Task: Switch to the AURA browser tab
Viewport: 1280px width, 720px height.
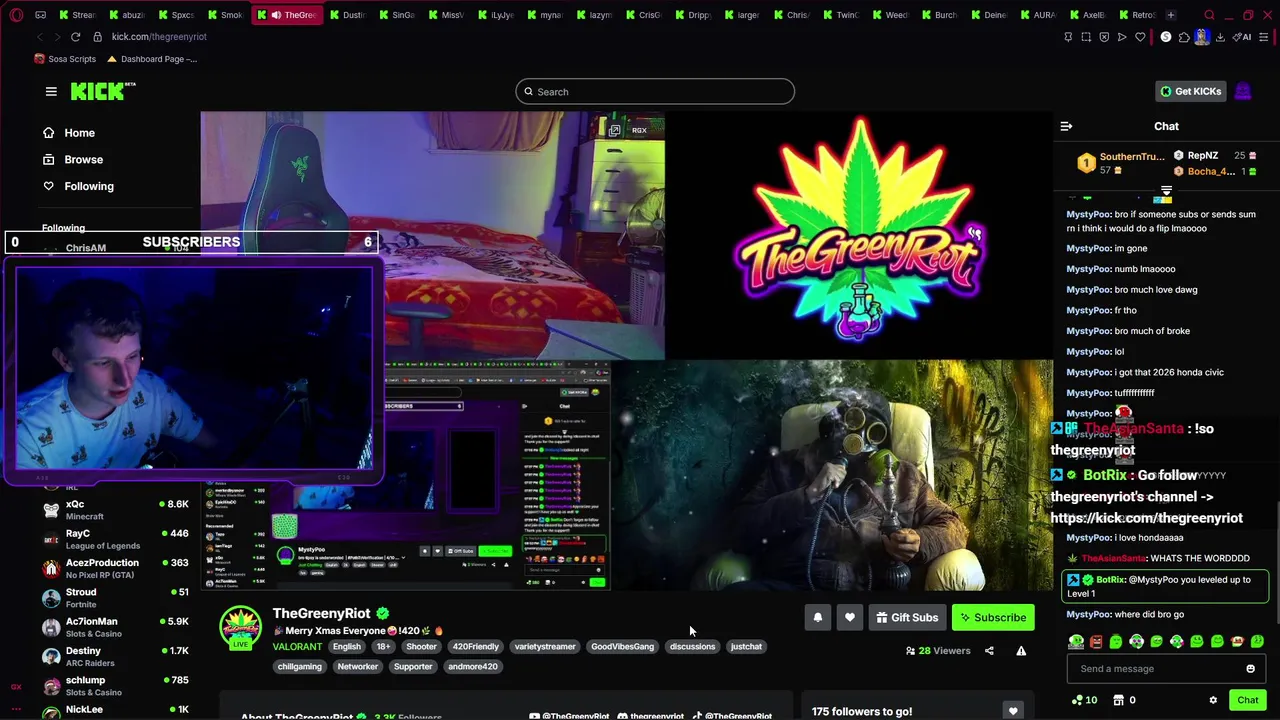Action: point(1039,15)
